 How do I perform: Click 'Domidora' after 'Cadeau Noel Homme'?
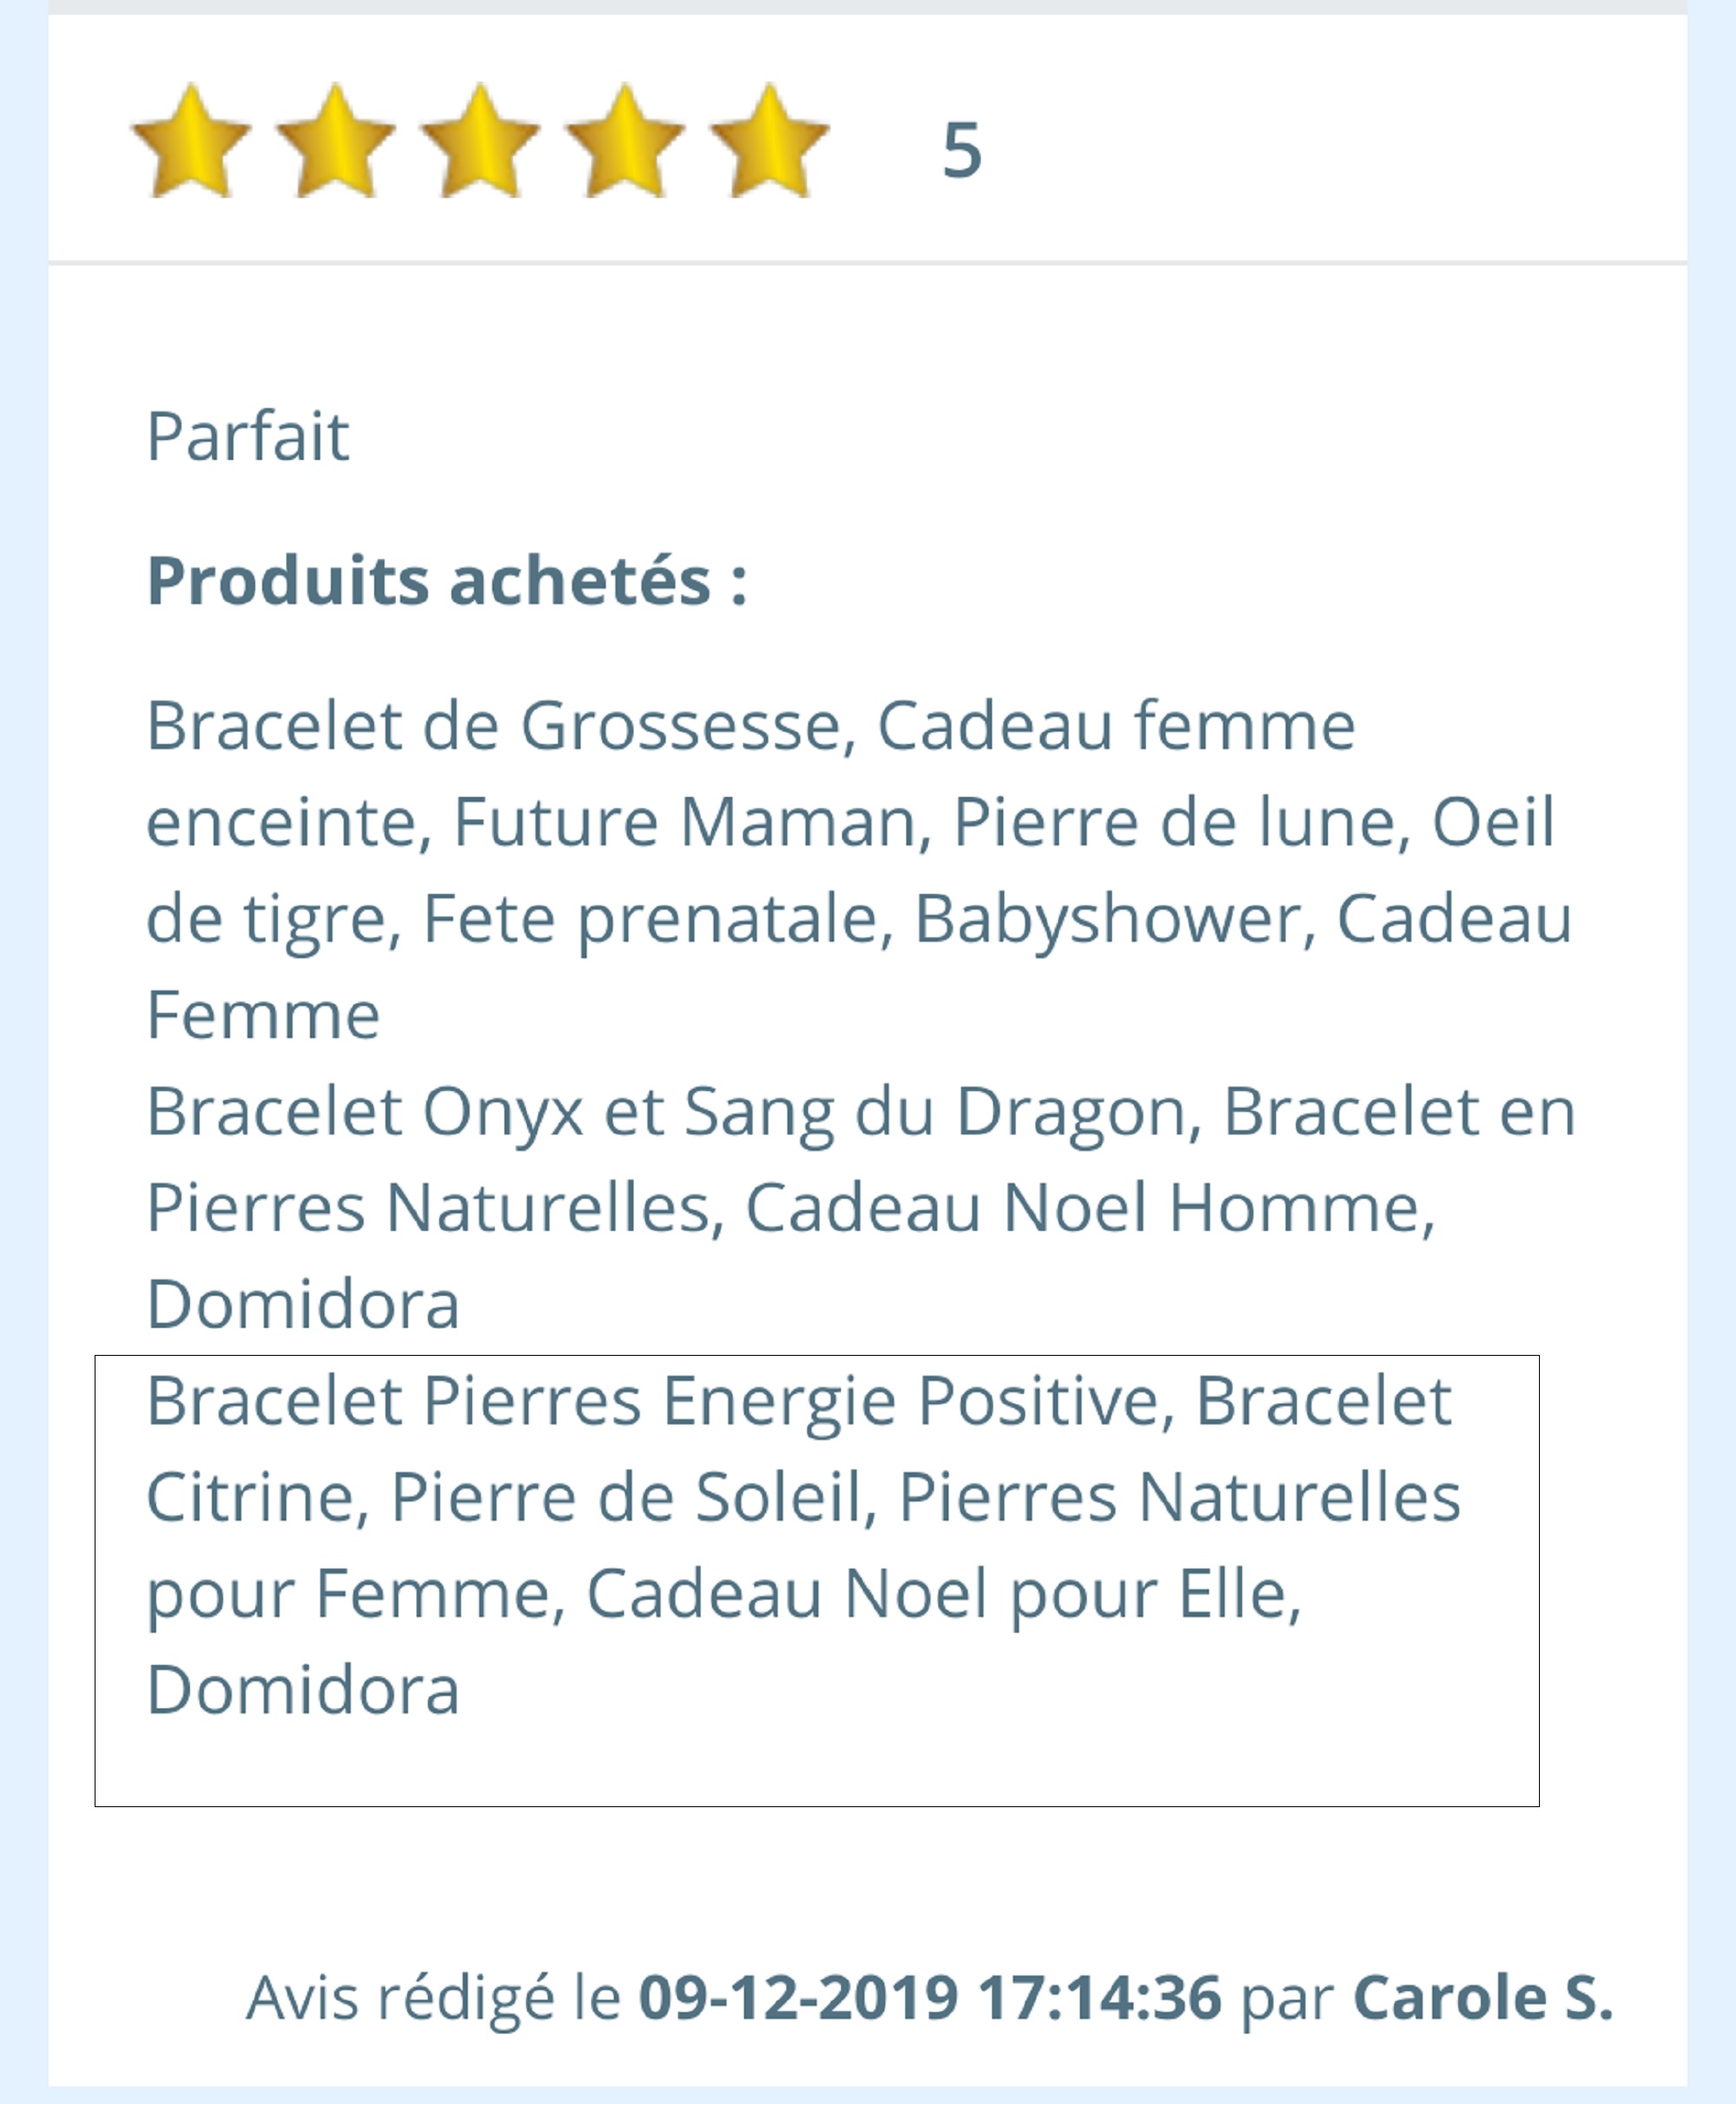(x=303, y=1304)
